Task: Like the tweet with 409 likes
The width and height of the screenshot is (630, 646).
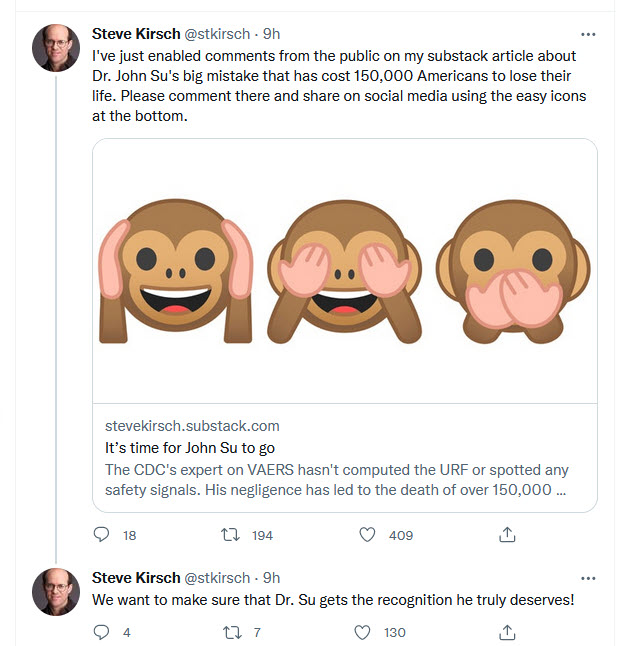Action: click(x=367, y=535)
